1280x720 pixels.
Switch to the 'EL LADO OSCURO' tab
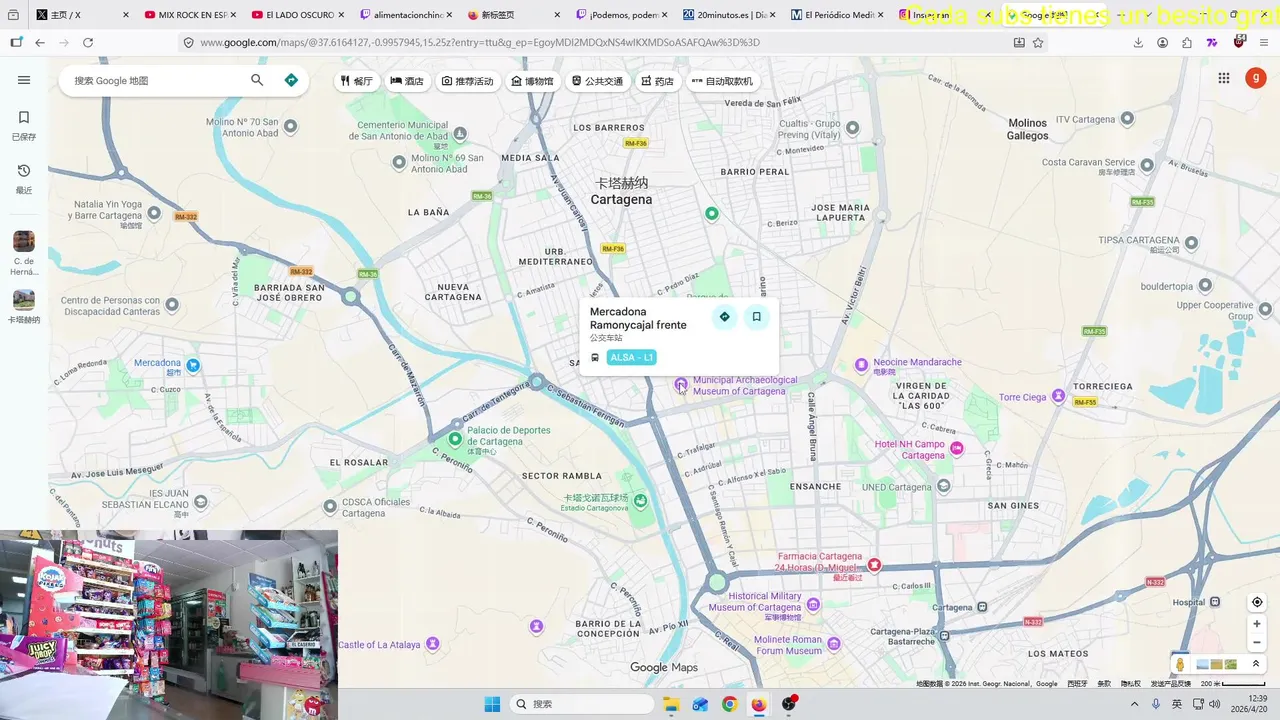click(299, 15)
